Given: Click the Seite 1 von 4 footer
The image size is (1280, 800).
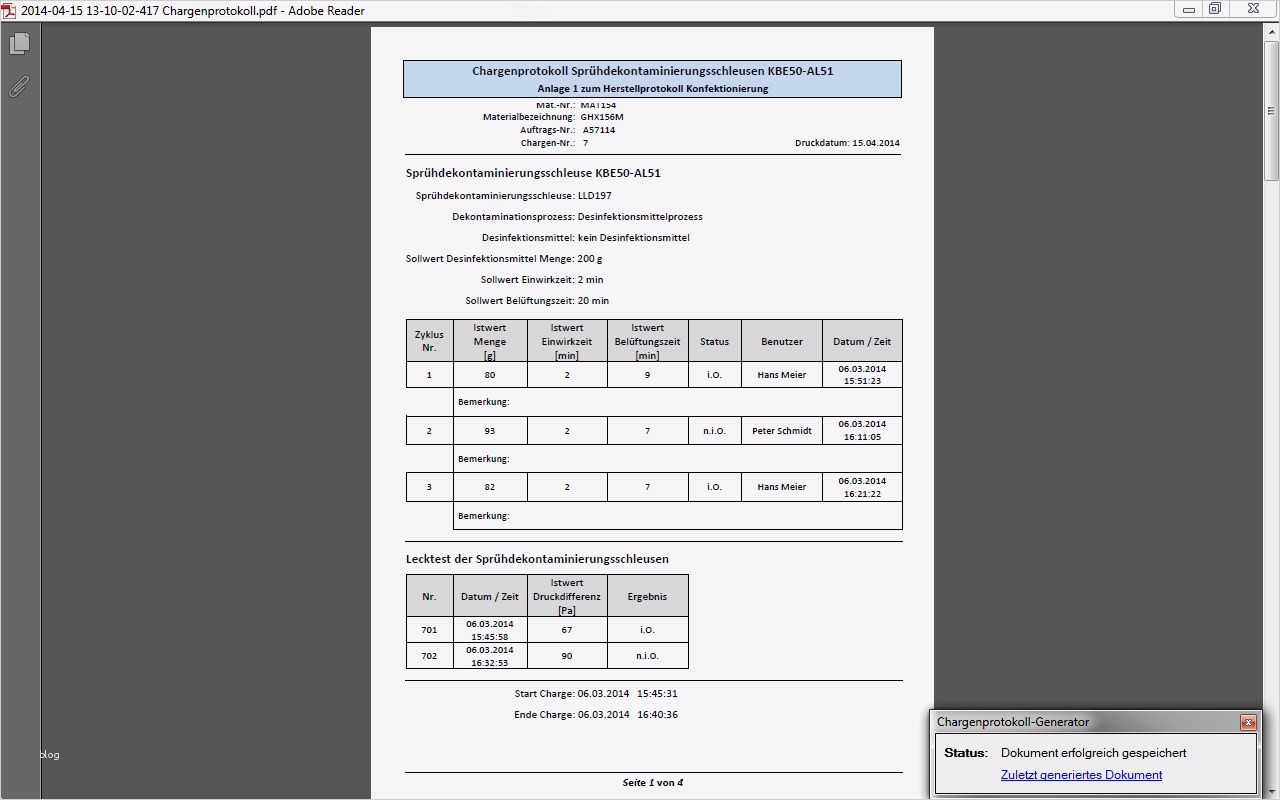Looking at the screenshot, I should point(652,783).
